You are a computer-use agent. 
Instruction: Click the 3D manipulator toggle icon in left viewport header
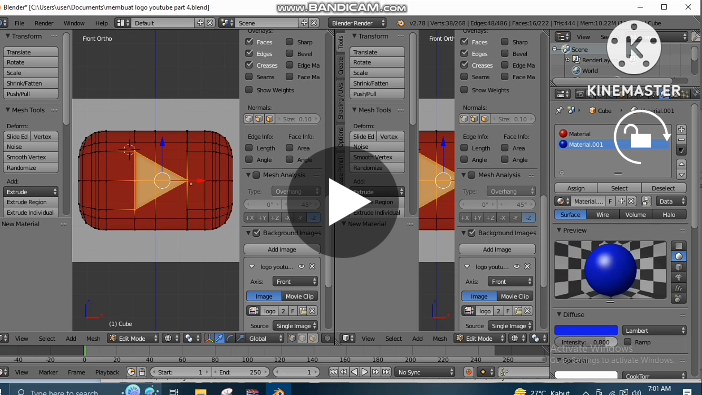click(x=209, y=339)
